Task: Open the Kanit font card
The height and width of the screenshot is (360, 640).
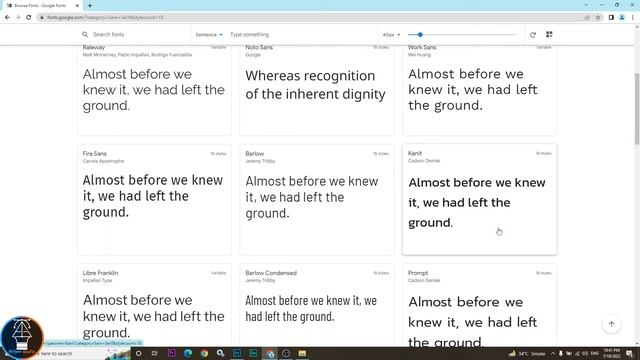Action: tap(480, 200)
